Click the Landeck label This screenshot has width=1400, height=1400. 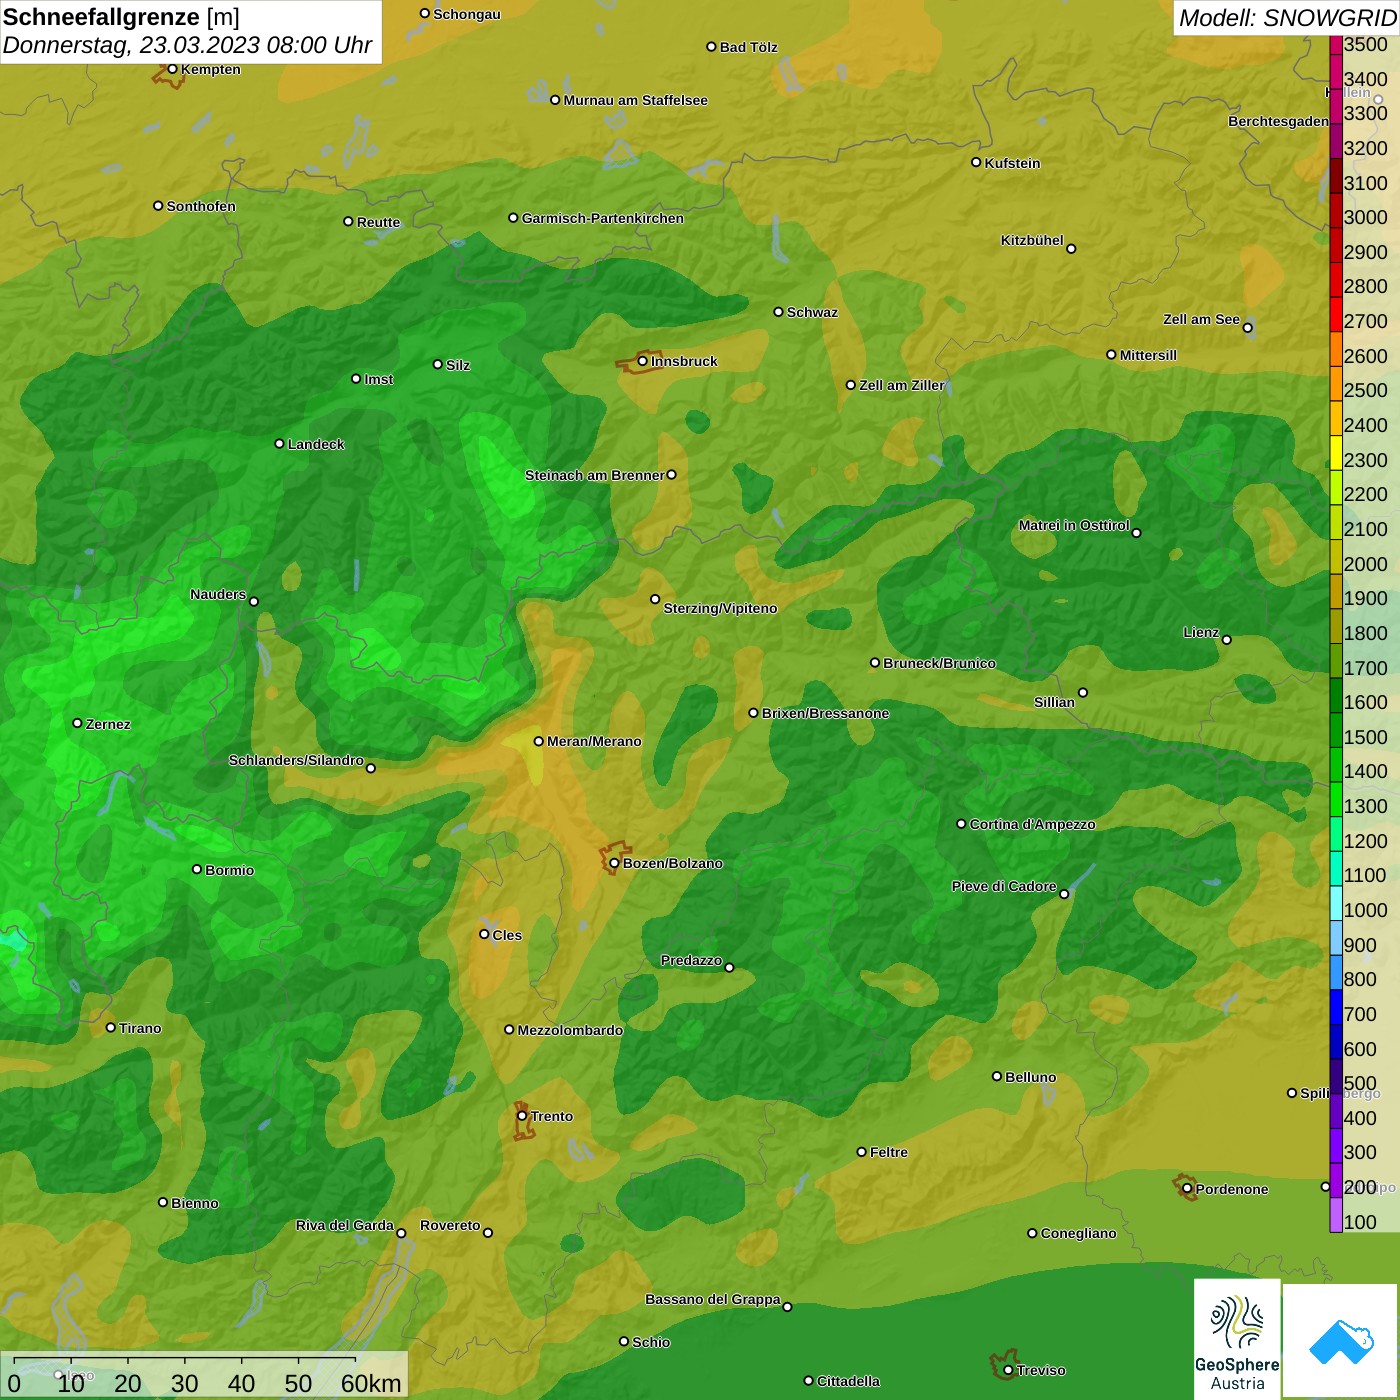click(316, 444)
